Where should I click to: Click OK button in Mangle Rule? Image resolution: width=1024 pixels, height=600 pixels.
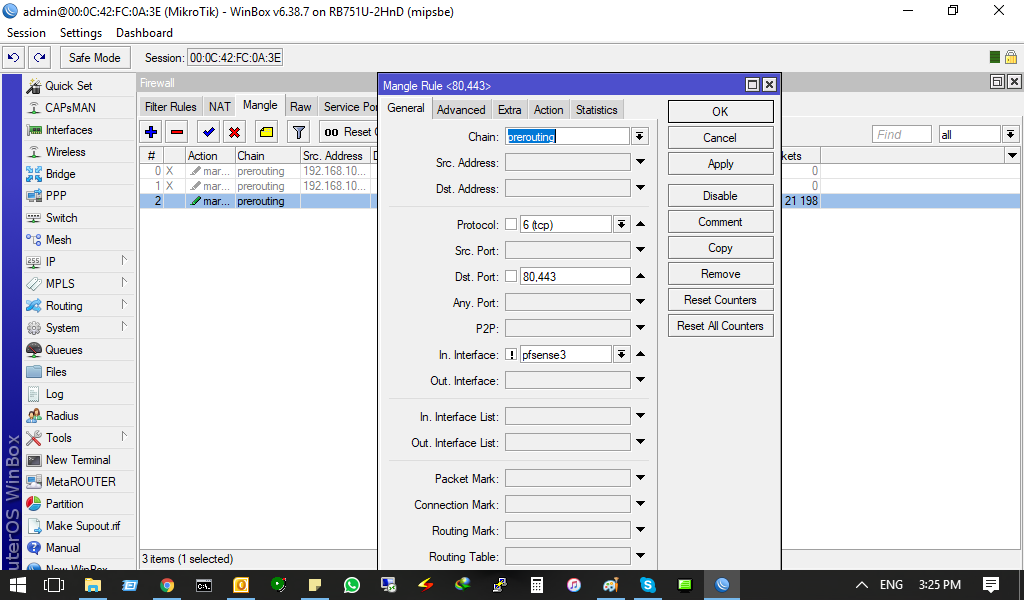coord(720,112)
